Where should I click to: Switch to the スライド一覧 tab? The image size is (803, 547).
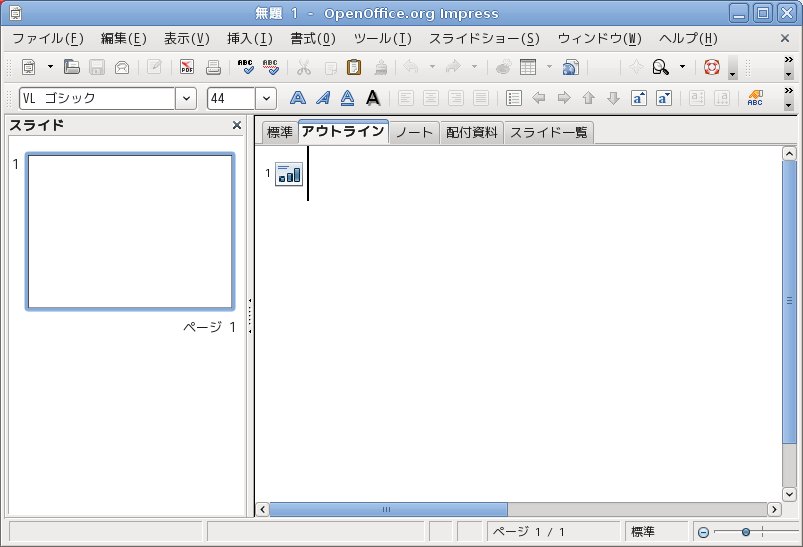(x=549, y=133)
